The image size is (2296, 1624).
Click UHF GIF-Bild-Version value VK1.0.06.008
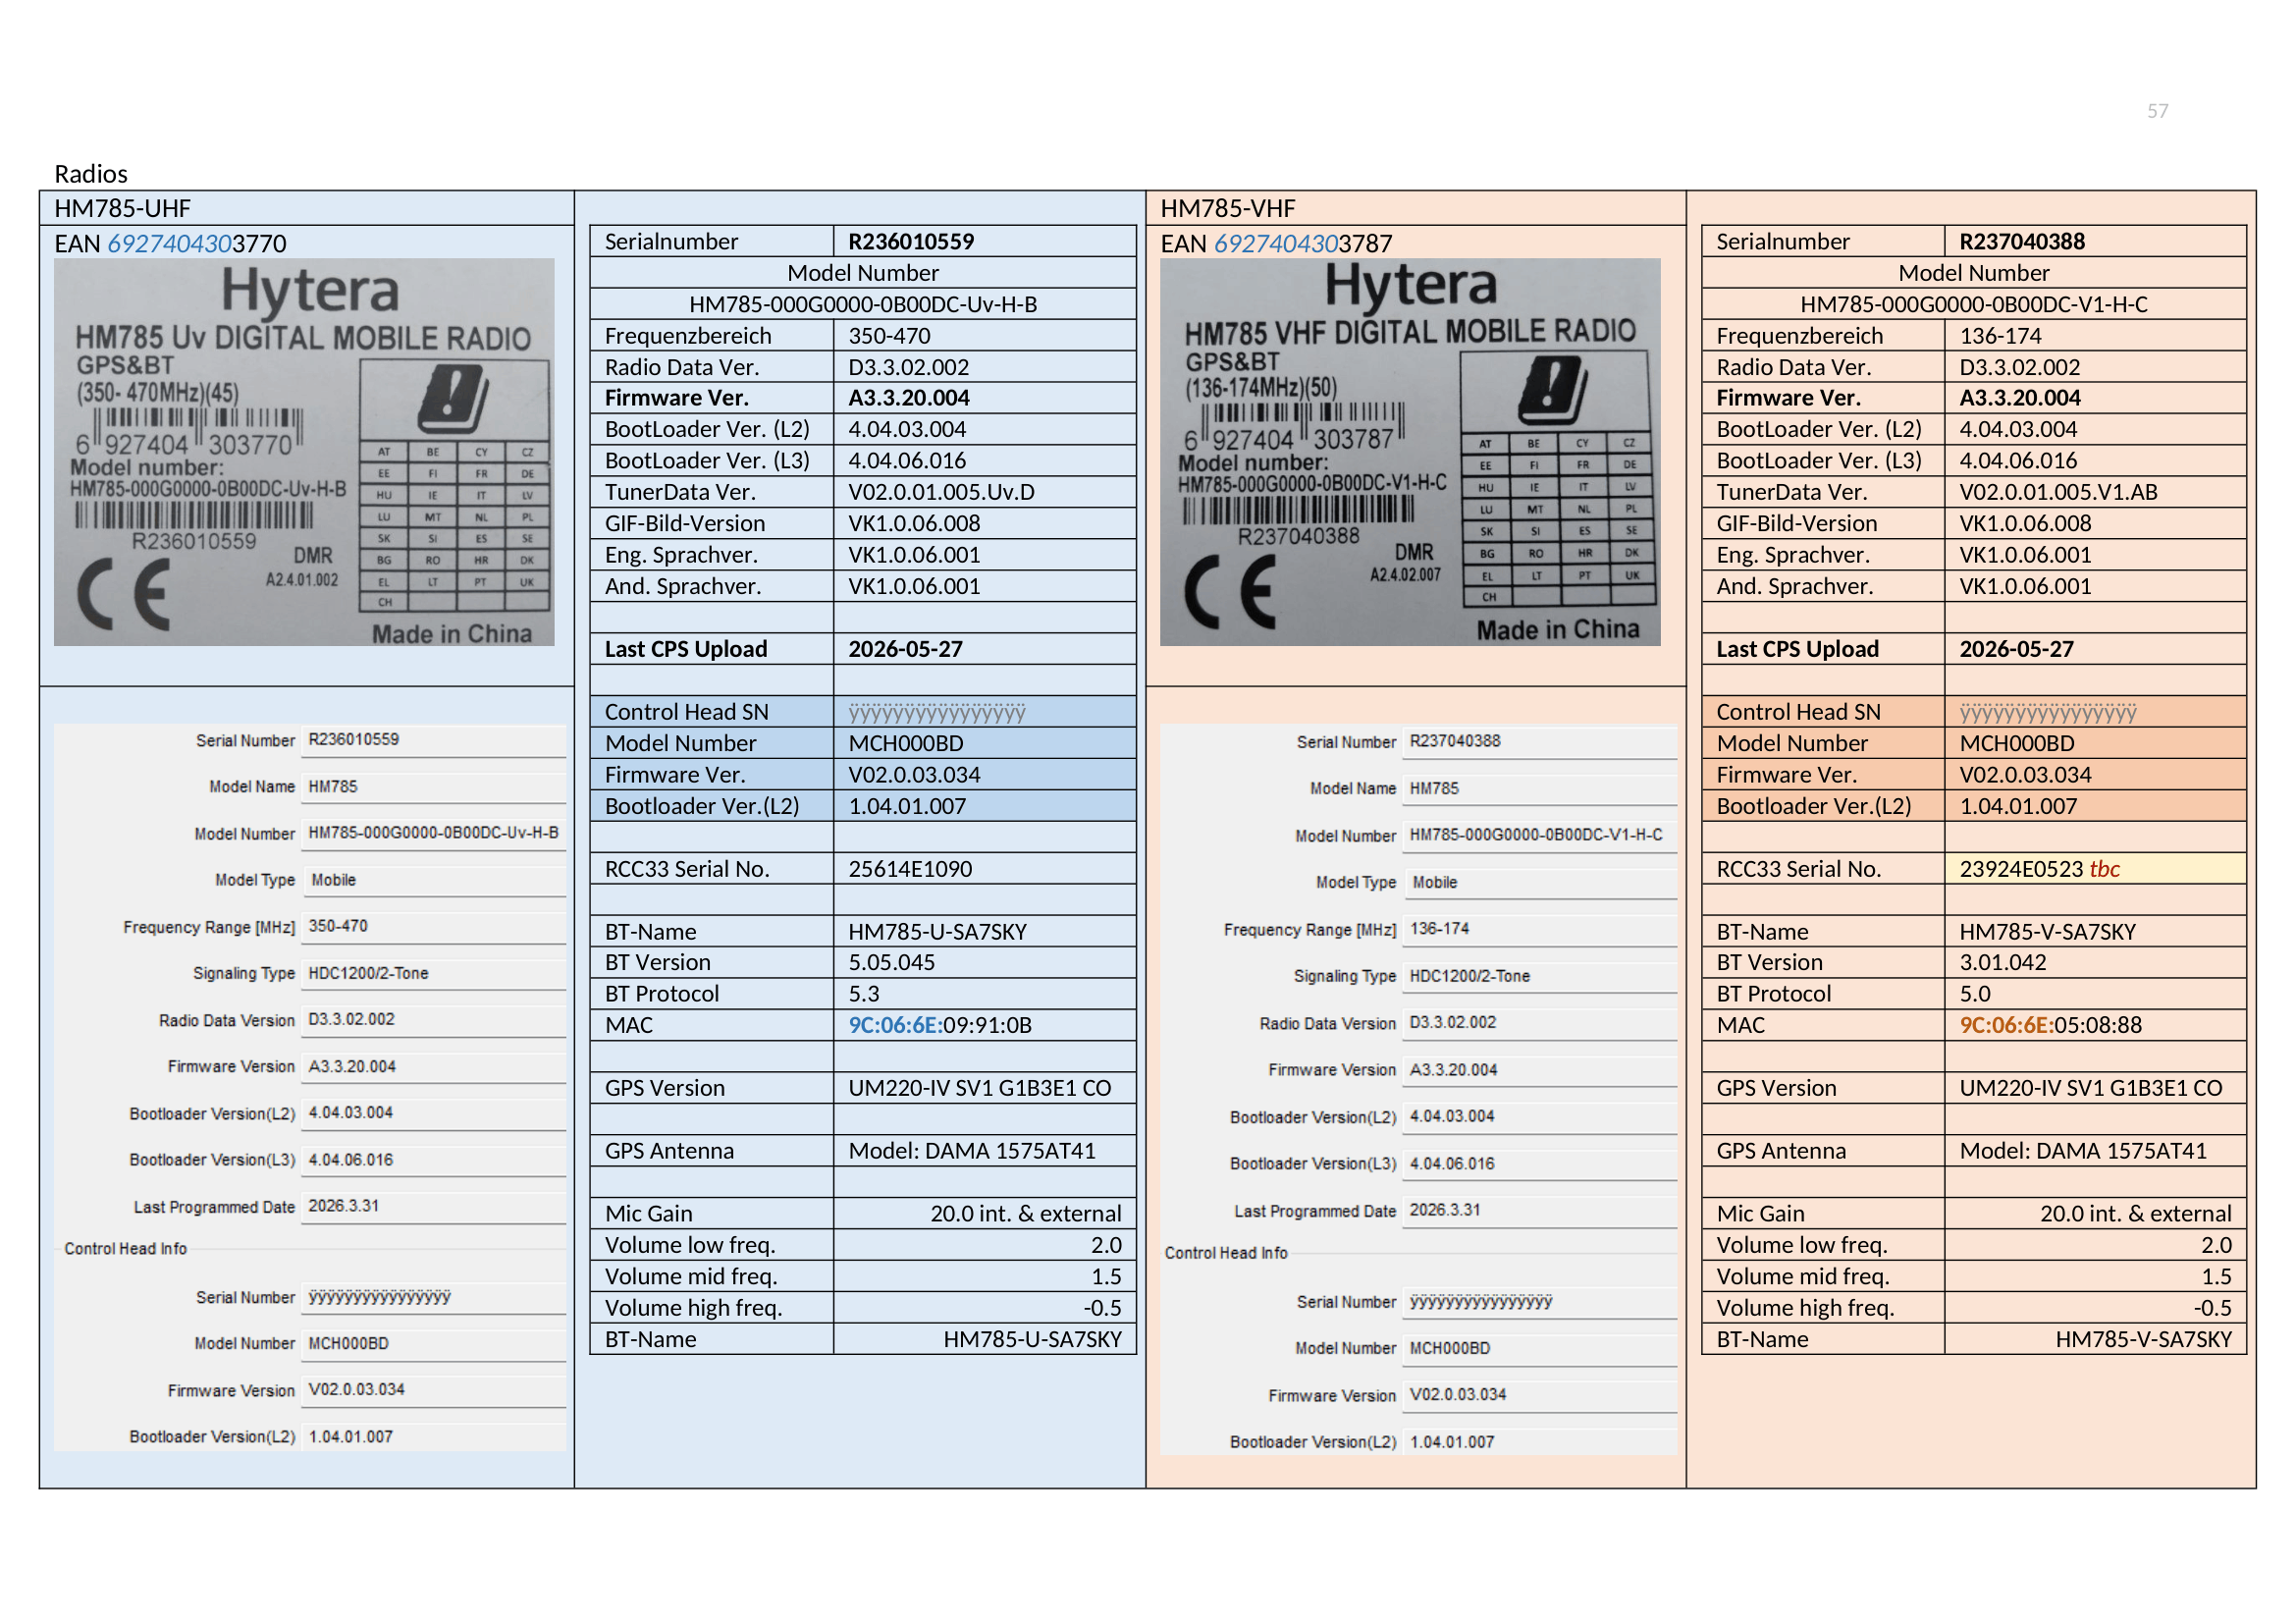click(x=914, y=523)
